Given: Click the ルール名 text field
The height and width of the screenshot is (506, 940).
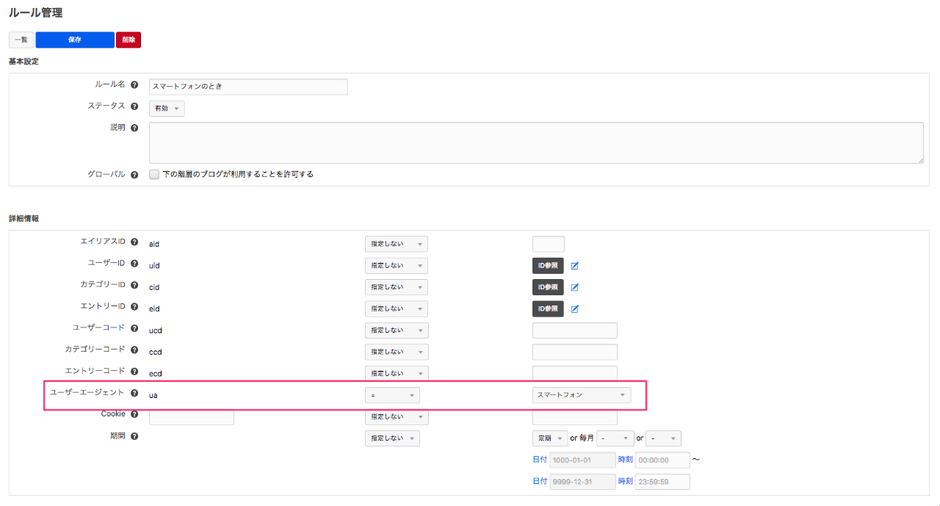Looking at the screenshot, I should pyautogui.click(x=248, y=87).
